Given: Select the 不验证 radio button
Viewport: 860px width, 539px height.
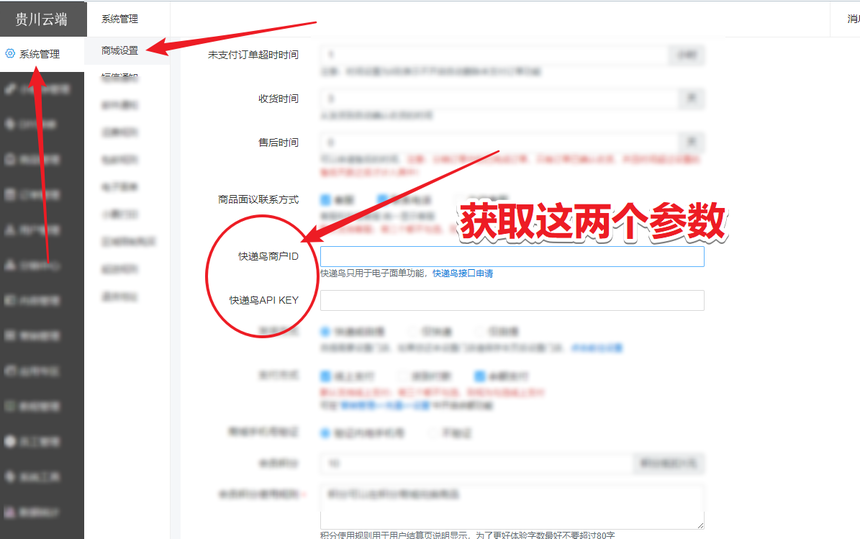Looking at the screenshot, I should pos(433,433).
